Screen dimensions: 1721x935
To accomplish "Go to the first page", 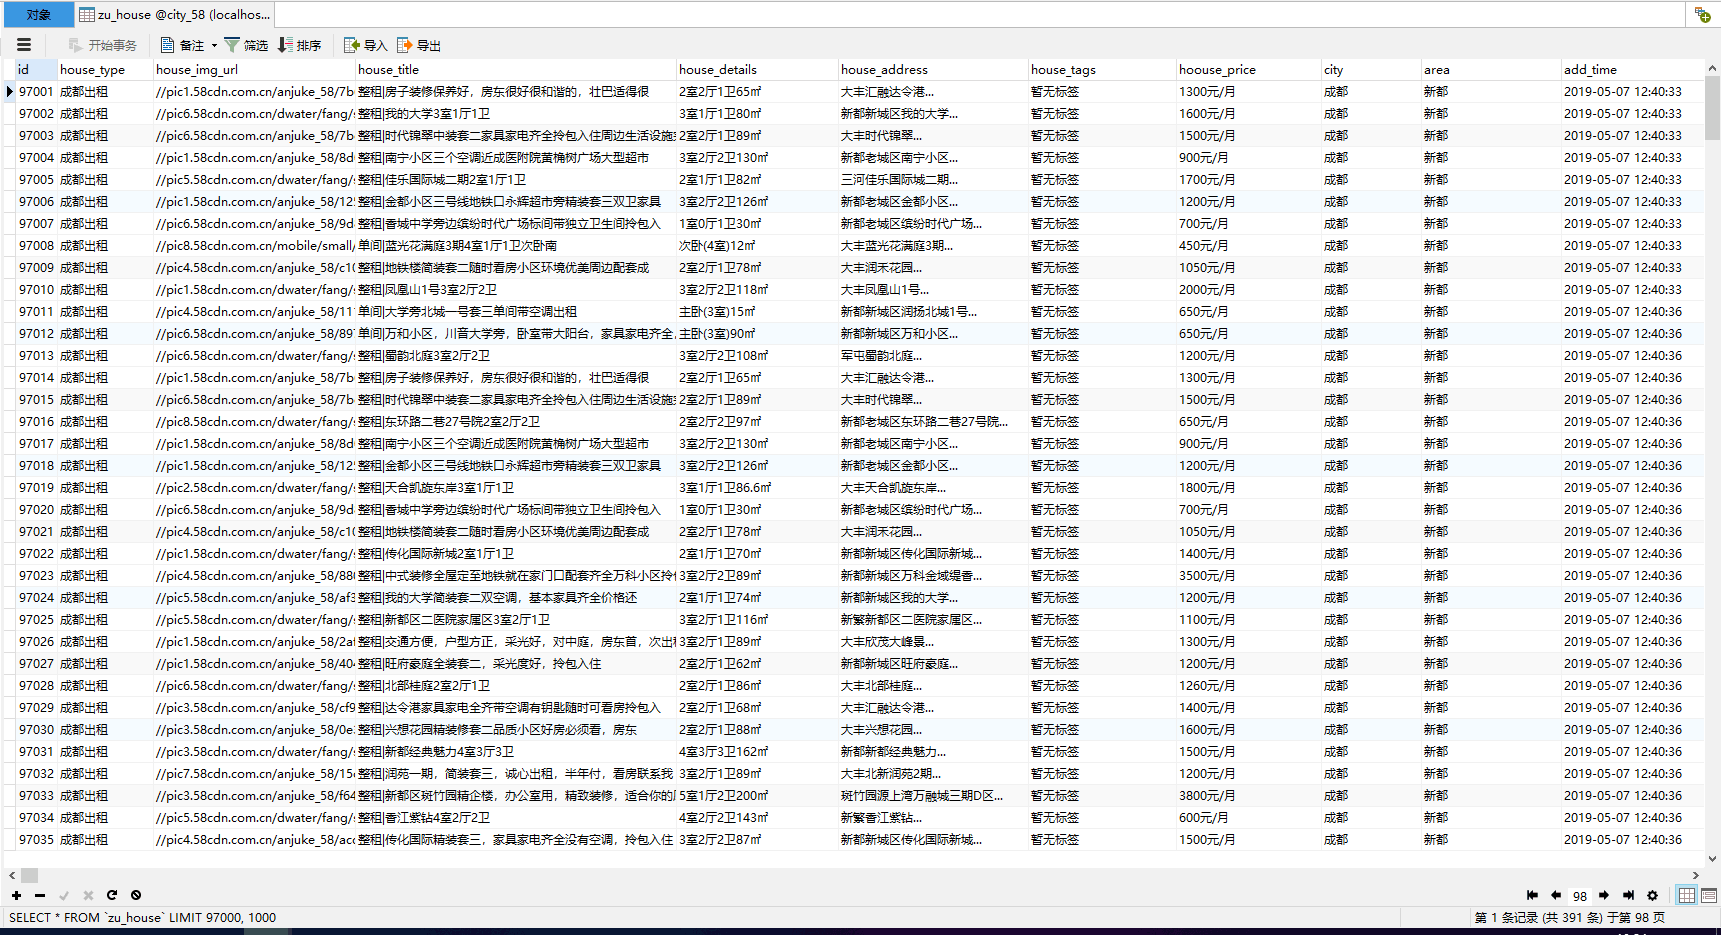I will point(1532,895).
